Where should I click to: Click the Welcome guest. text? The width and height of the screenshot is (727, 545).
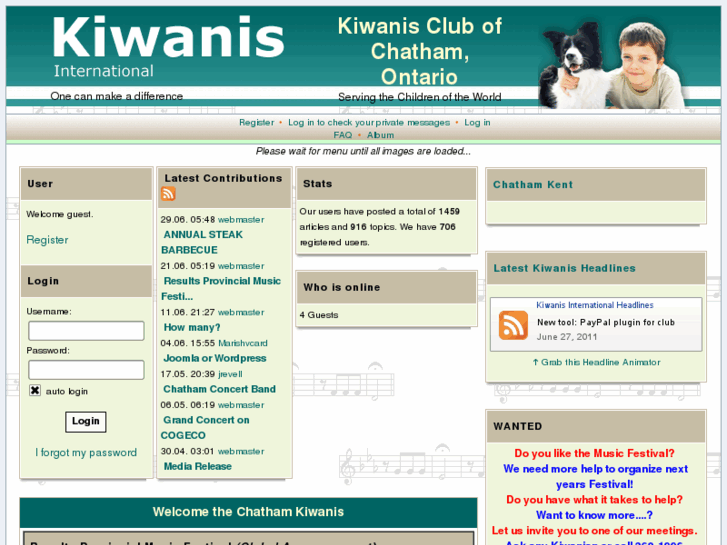[x=59, y=214]
